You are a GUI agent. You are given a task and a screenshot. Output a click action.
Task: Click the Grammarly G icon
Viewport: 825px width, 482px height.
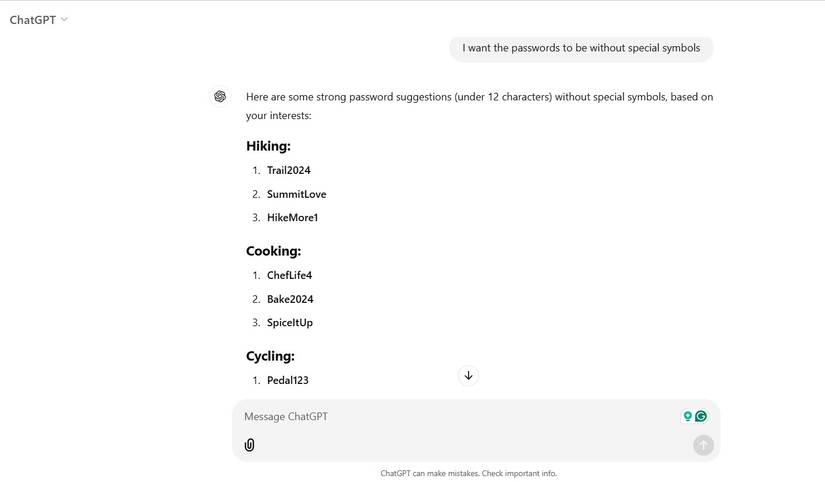point(701,416)
